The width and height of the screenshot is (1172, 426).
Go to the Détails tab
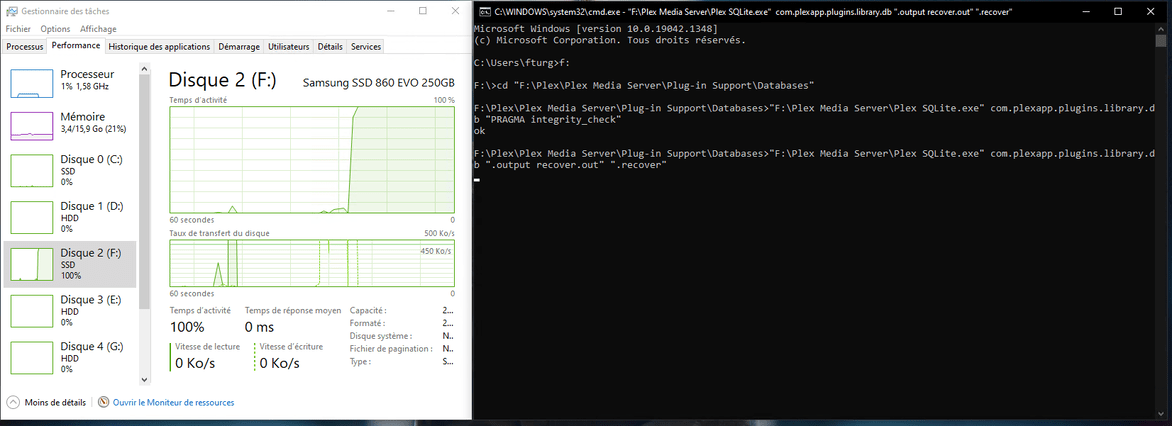pyautogui.click(x=330, y=46)
